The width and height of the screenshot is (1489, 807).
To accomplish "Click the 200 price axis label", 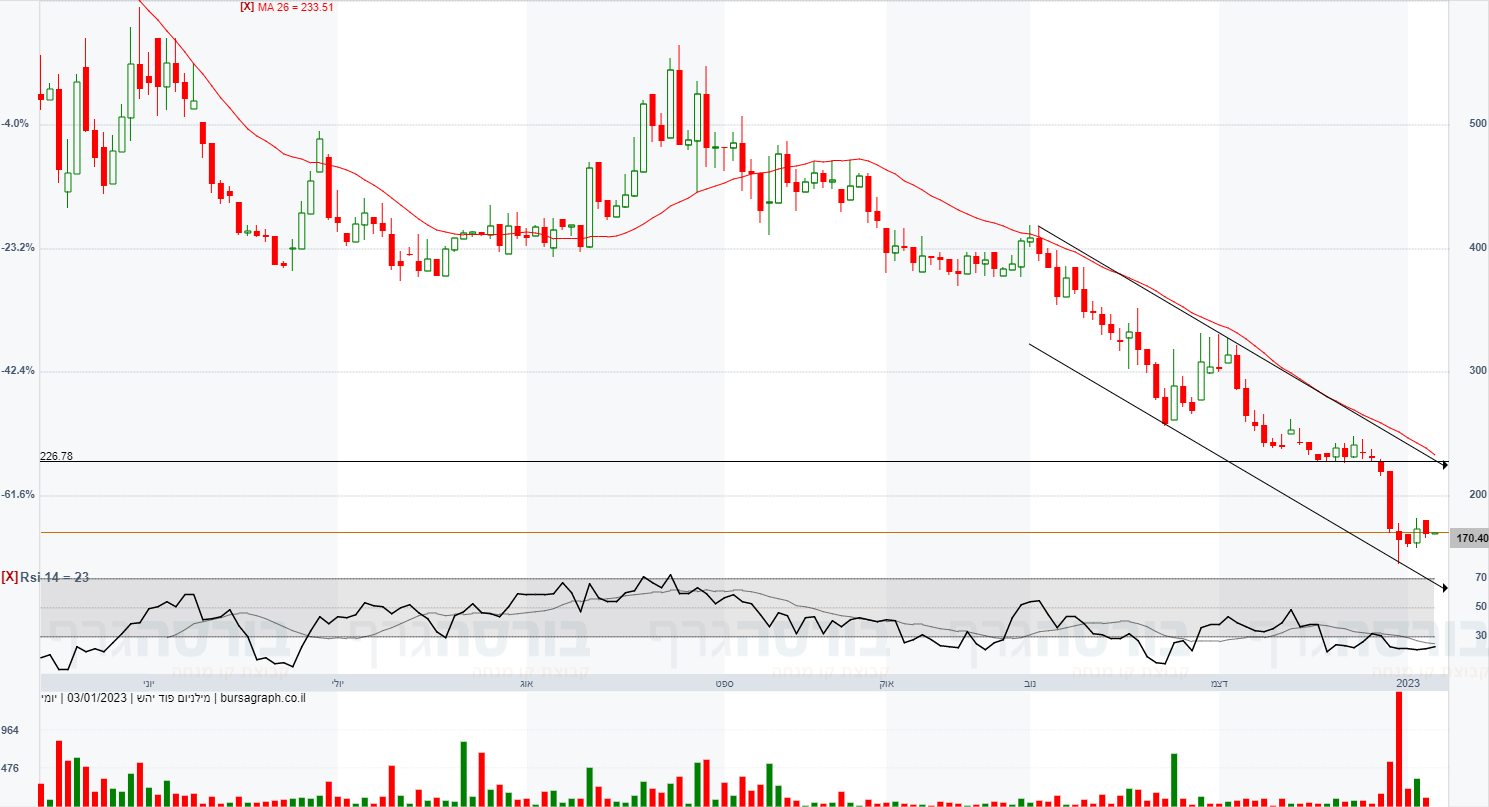I will tap(1478, 495).
